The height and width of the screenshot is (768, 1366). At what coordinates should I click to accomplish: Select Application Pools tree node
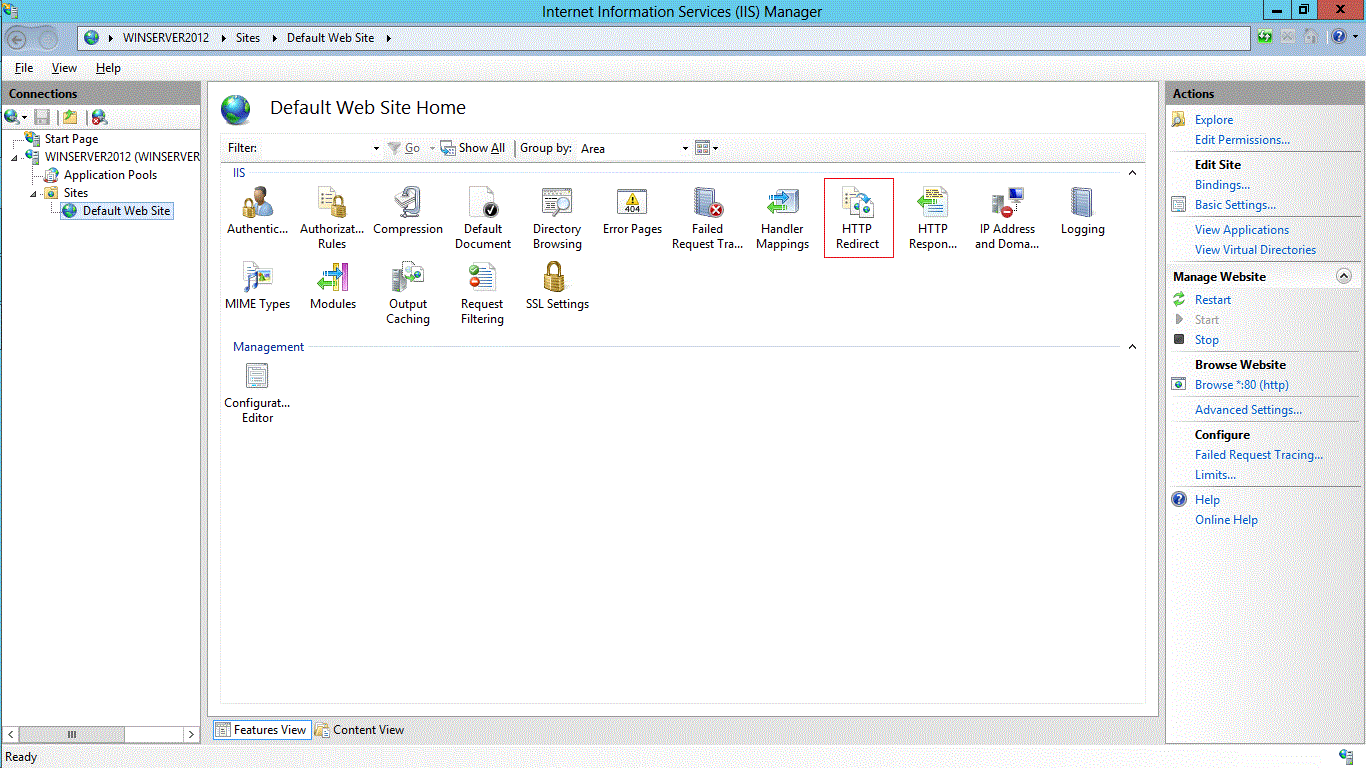[110, 175]
